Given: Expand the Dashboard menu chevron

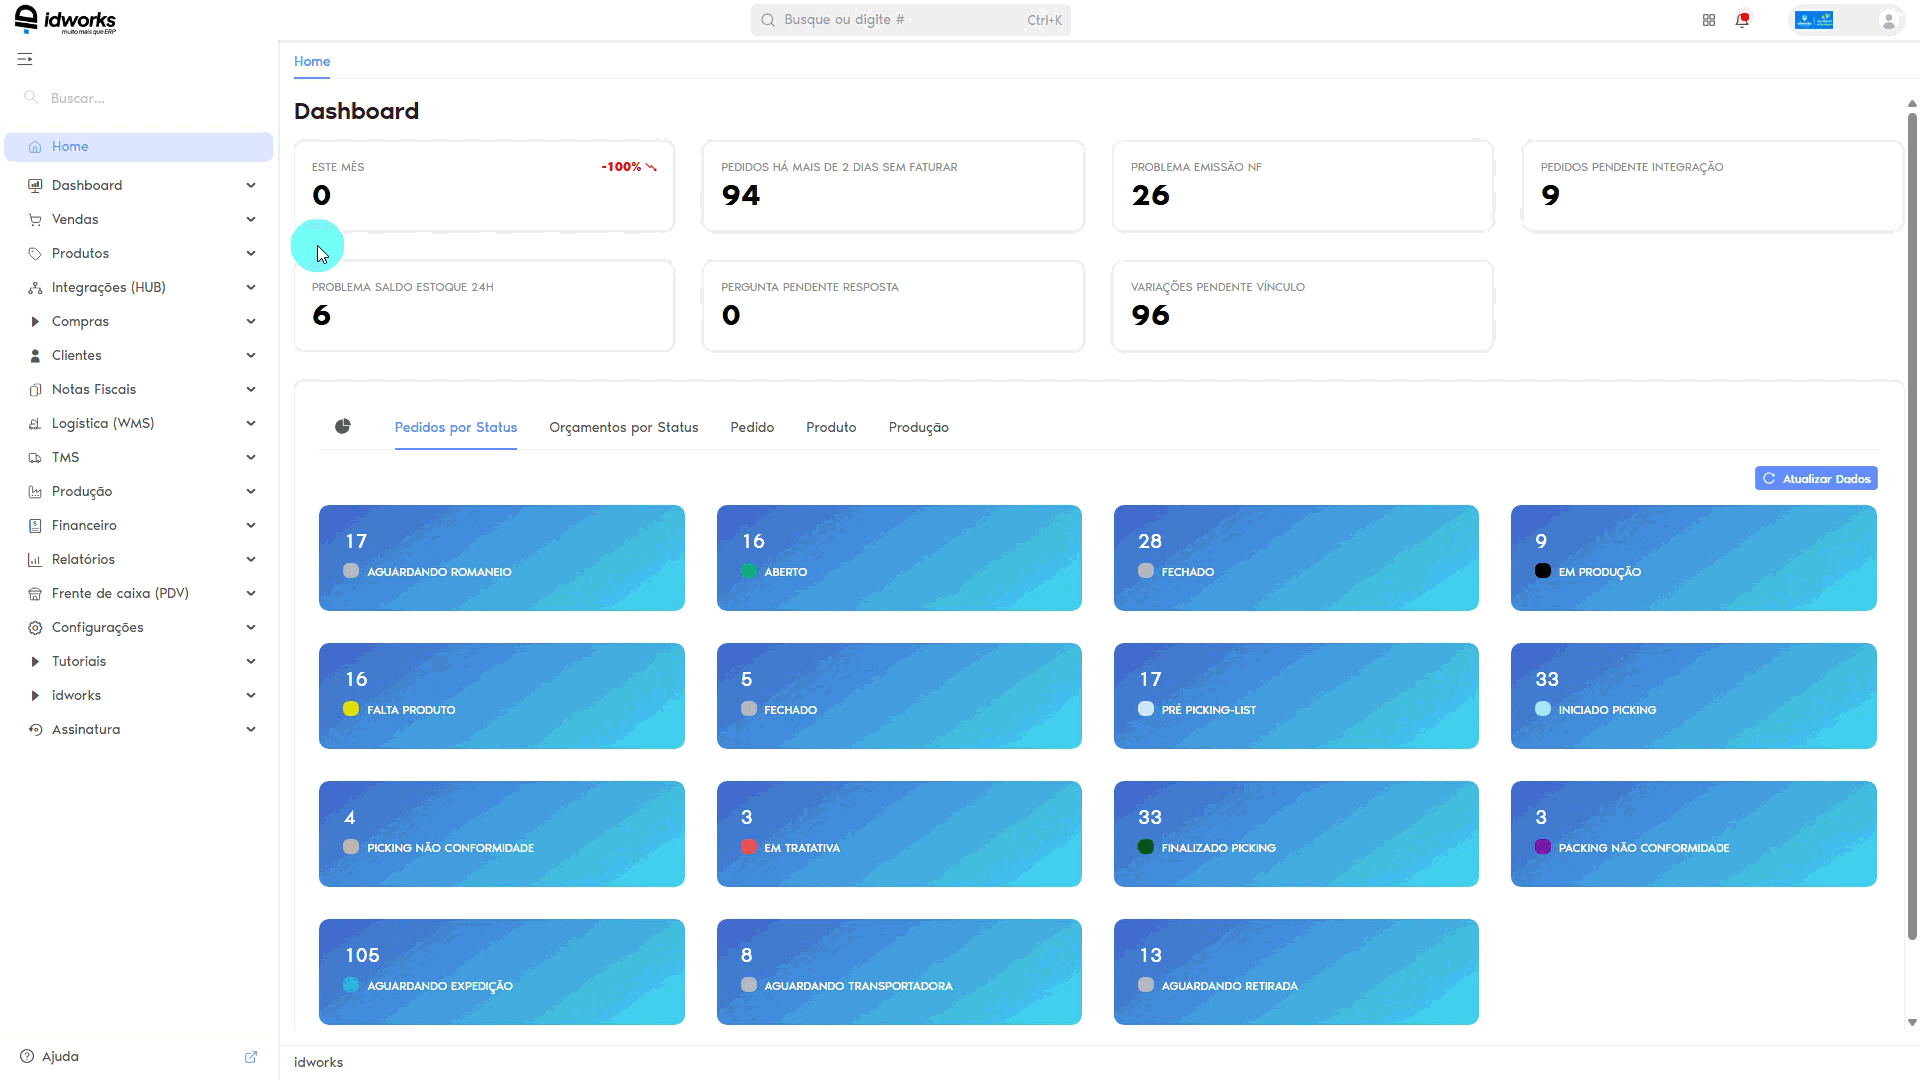Looking at the screenshot, I should [x=251, y=186].
